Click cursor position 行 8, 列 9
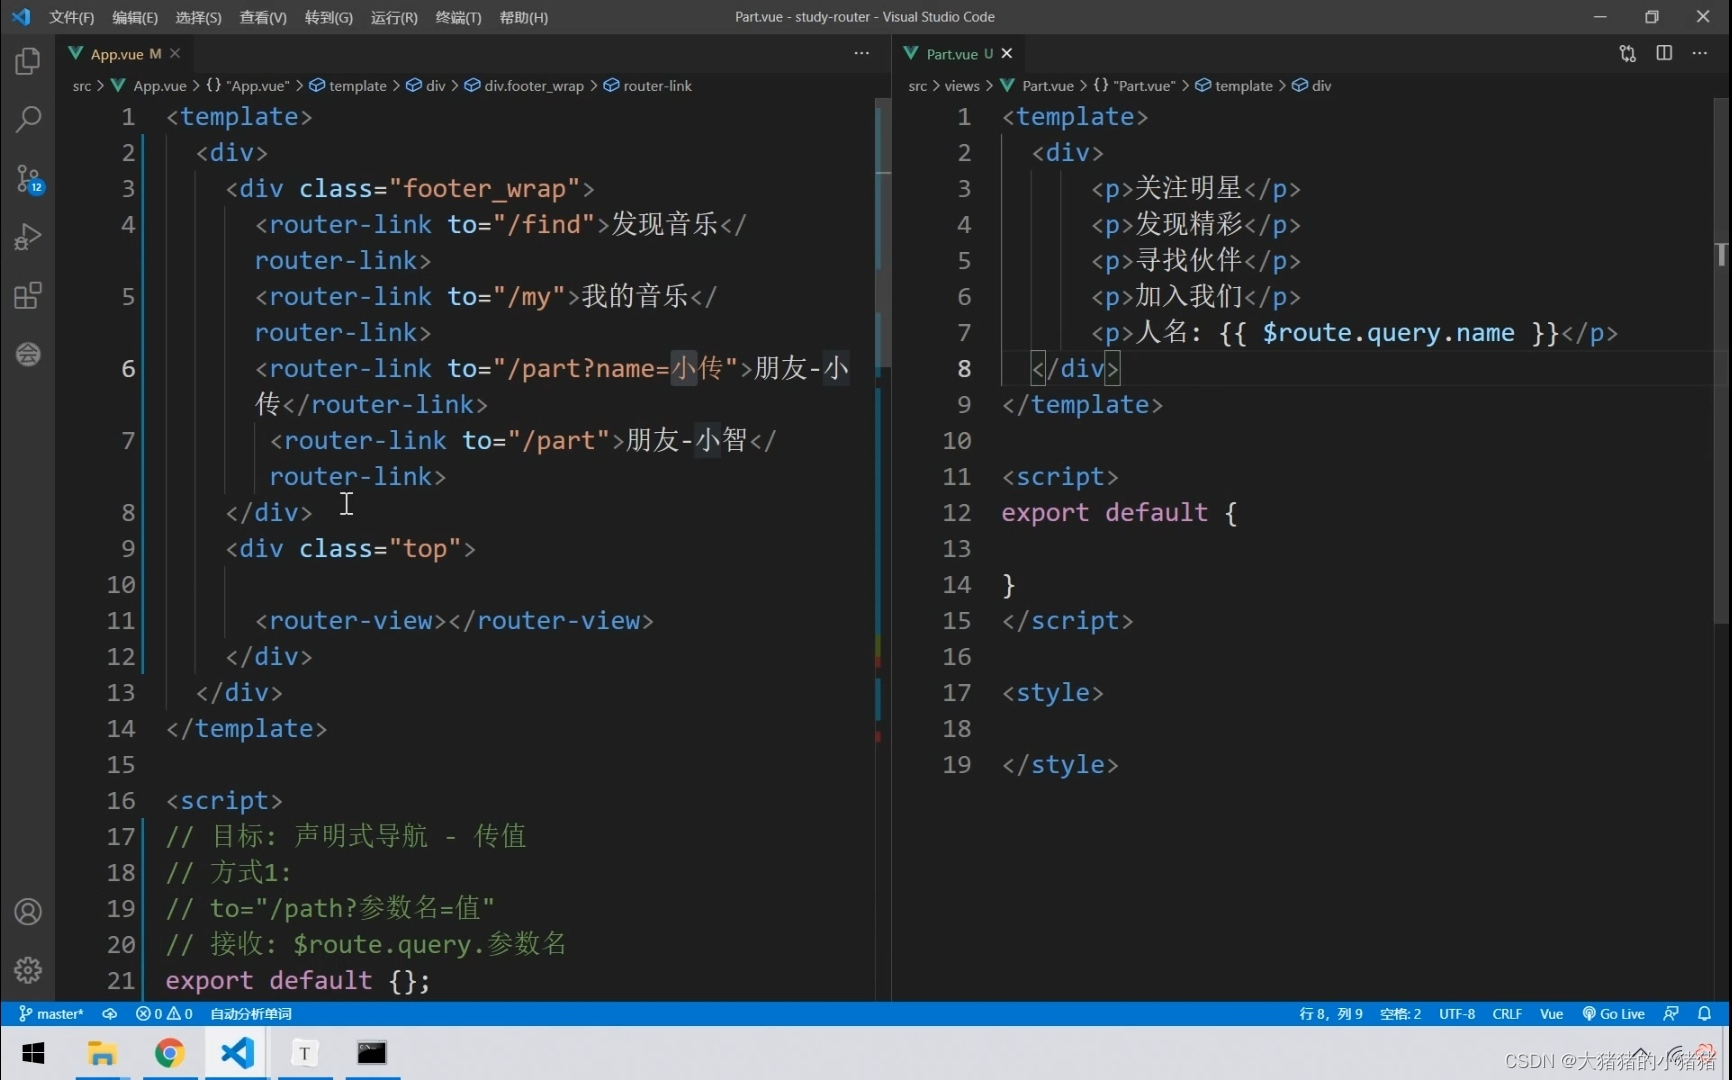This screenshot has width=1732, height=1080. click(x=1331, y=1014)
